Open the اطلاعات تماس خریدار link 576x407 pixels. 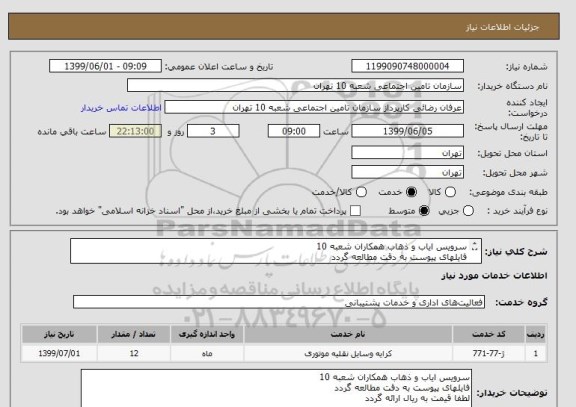tap(121, 108)
